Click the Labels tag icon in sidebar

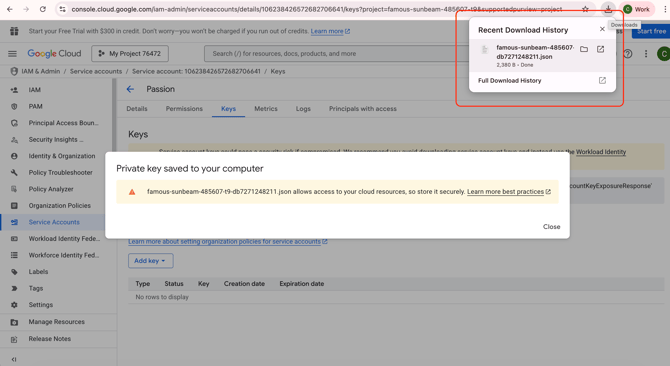14,272
